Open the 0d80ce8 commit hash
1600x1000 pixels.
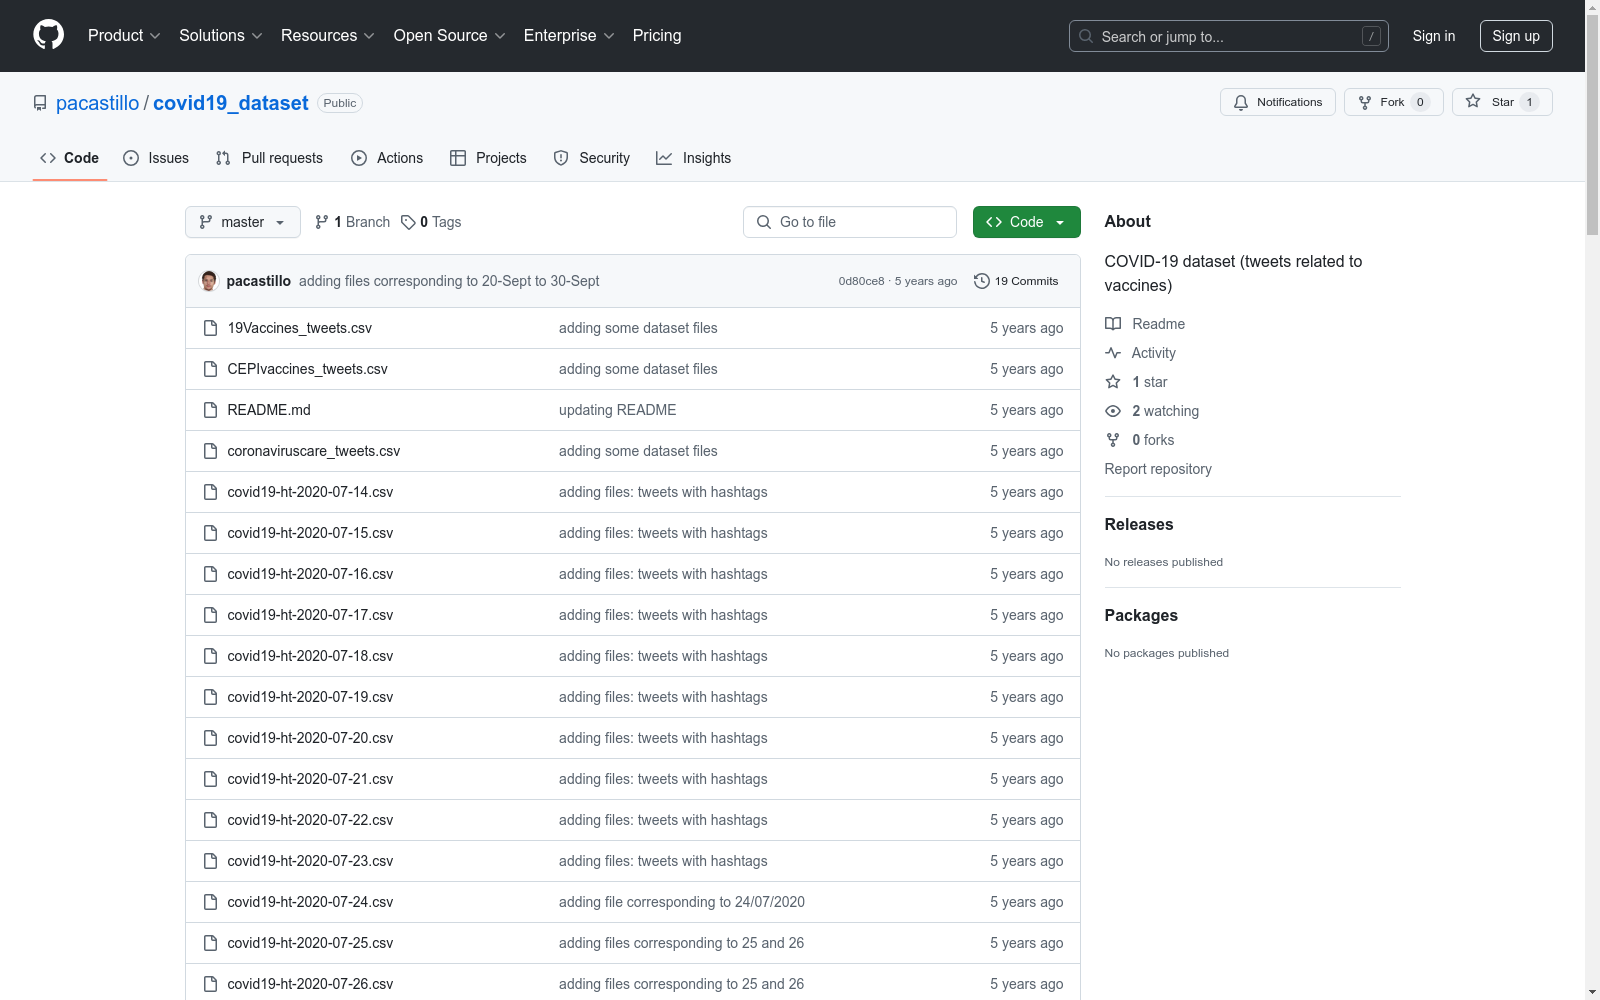(862, 281)
